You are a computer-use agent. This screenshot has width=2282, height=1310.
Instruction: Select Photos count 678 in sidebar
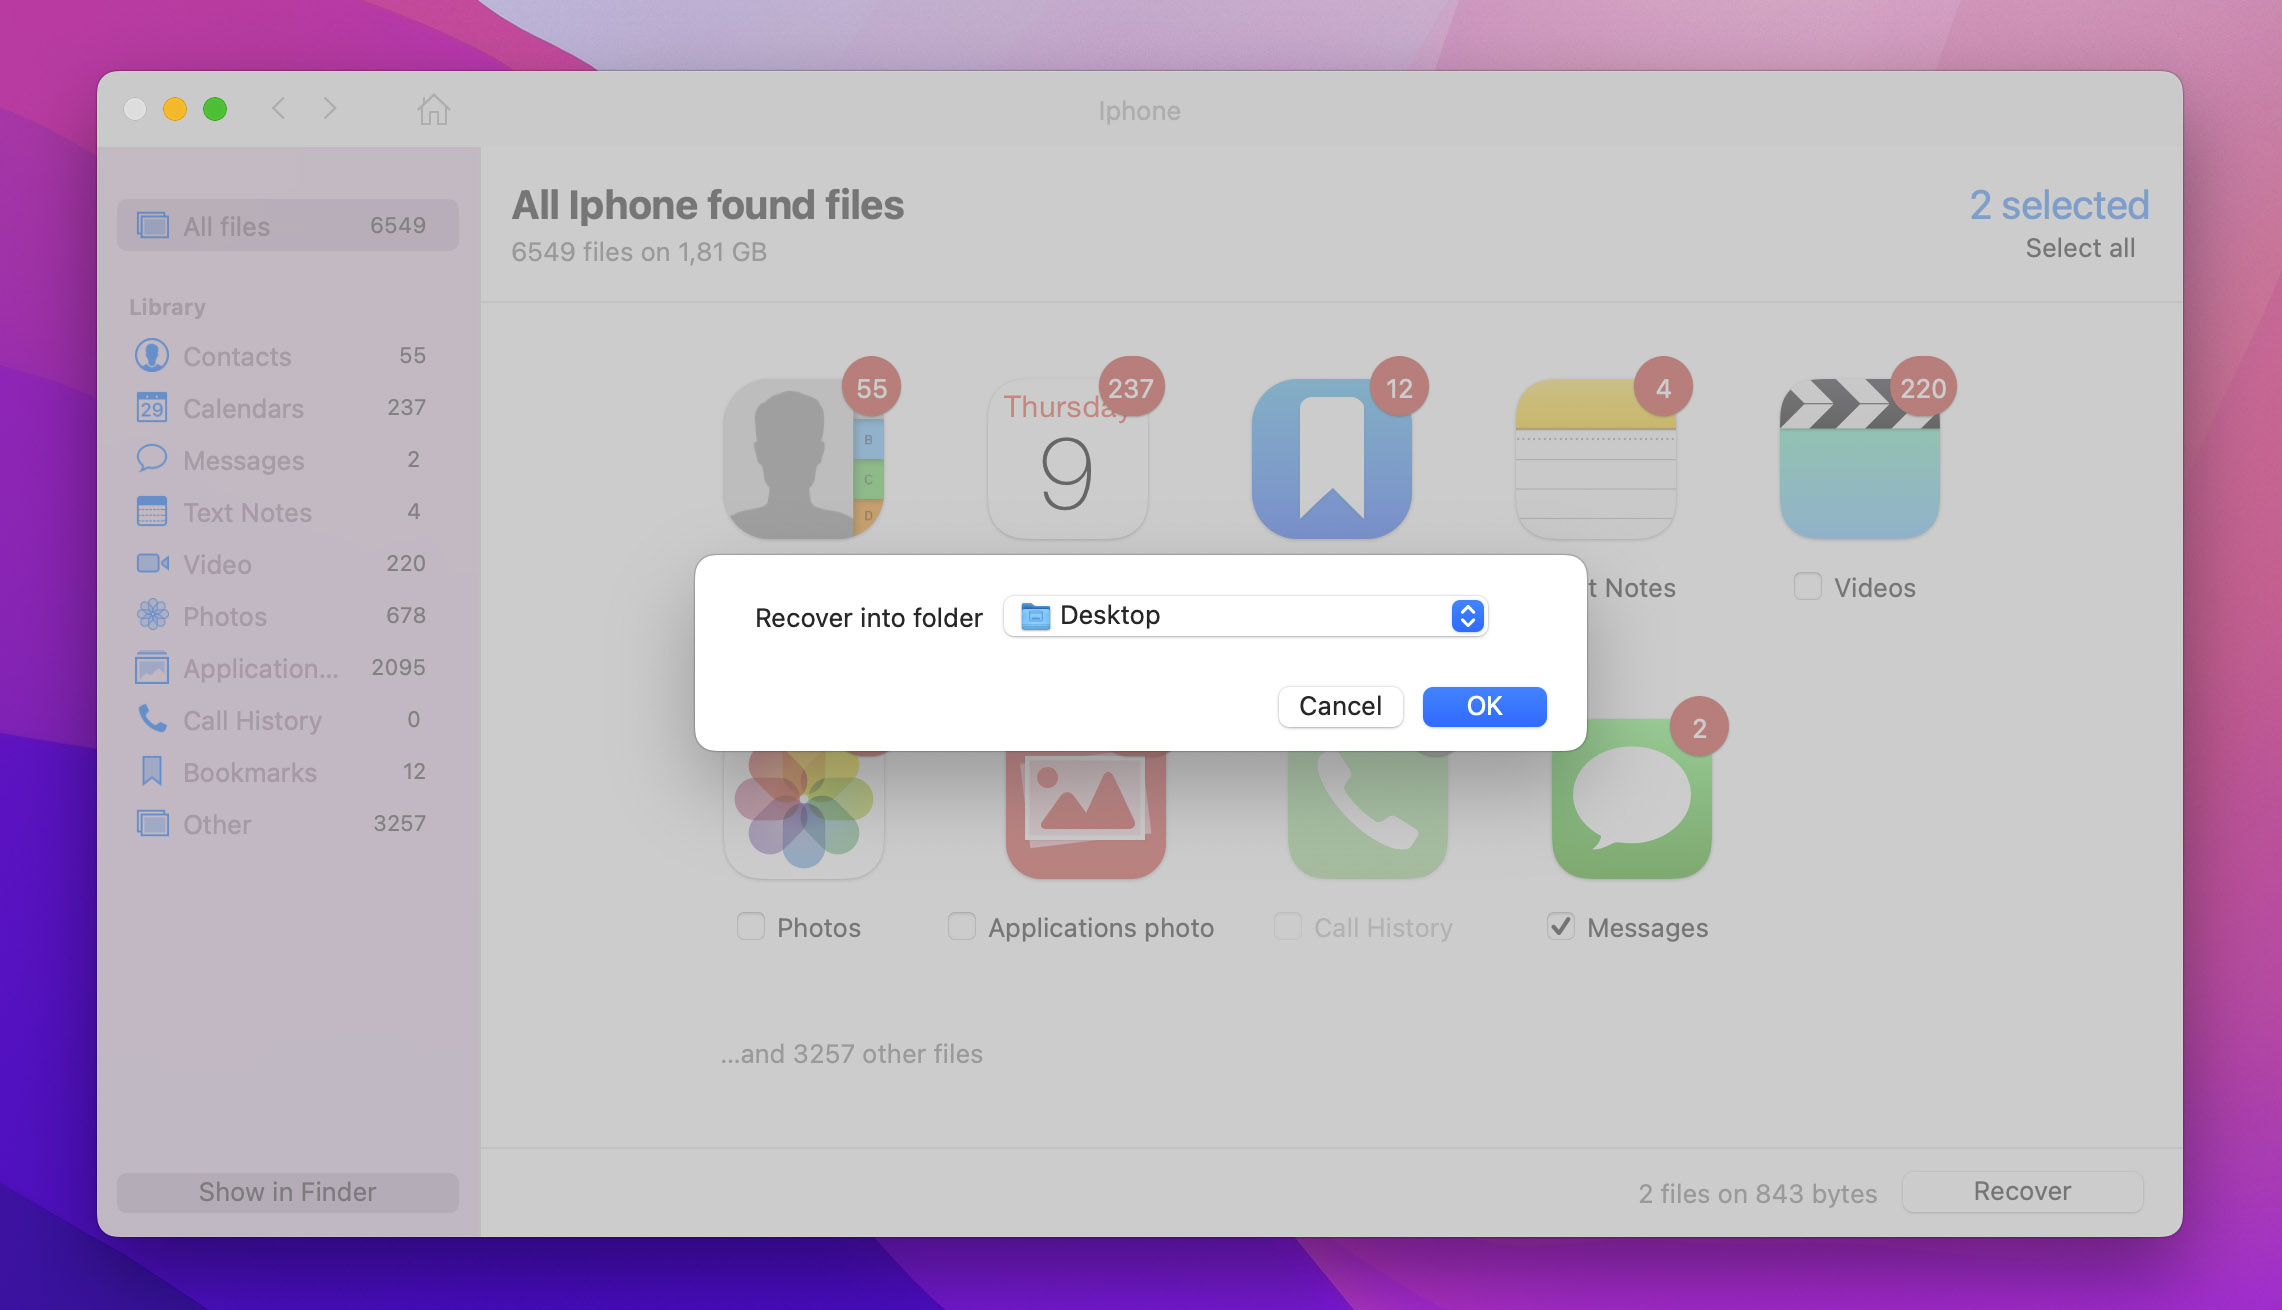(406, 615)
